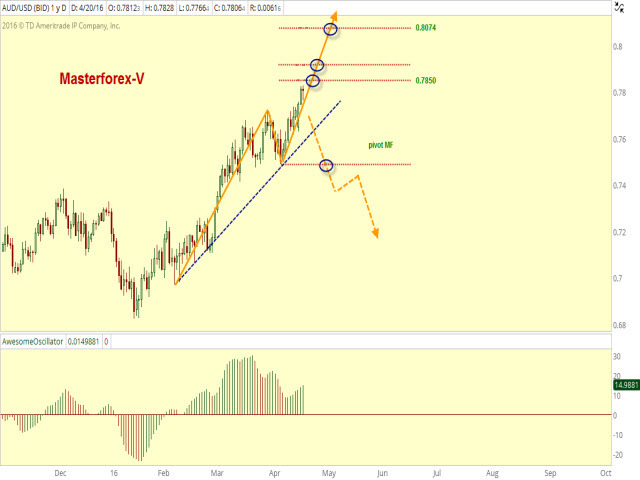640x480 pixels.
Task: Click the Aug time axis label
Action: coord(492,473)
